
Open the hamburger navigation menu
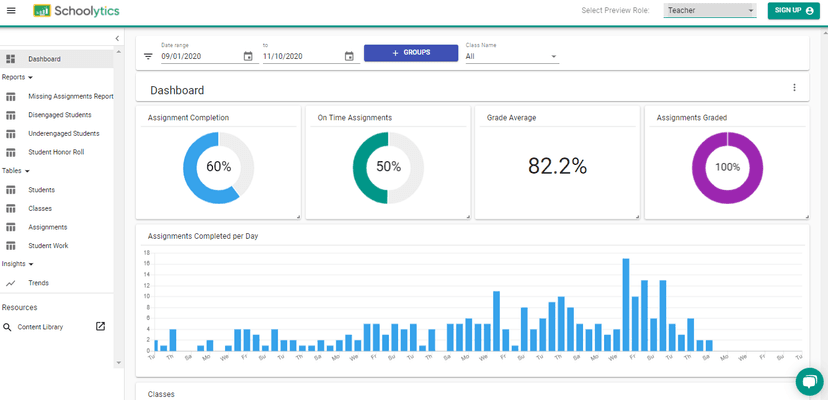click(11, 11)
